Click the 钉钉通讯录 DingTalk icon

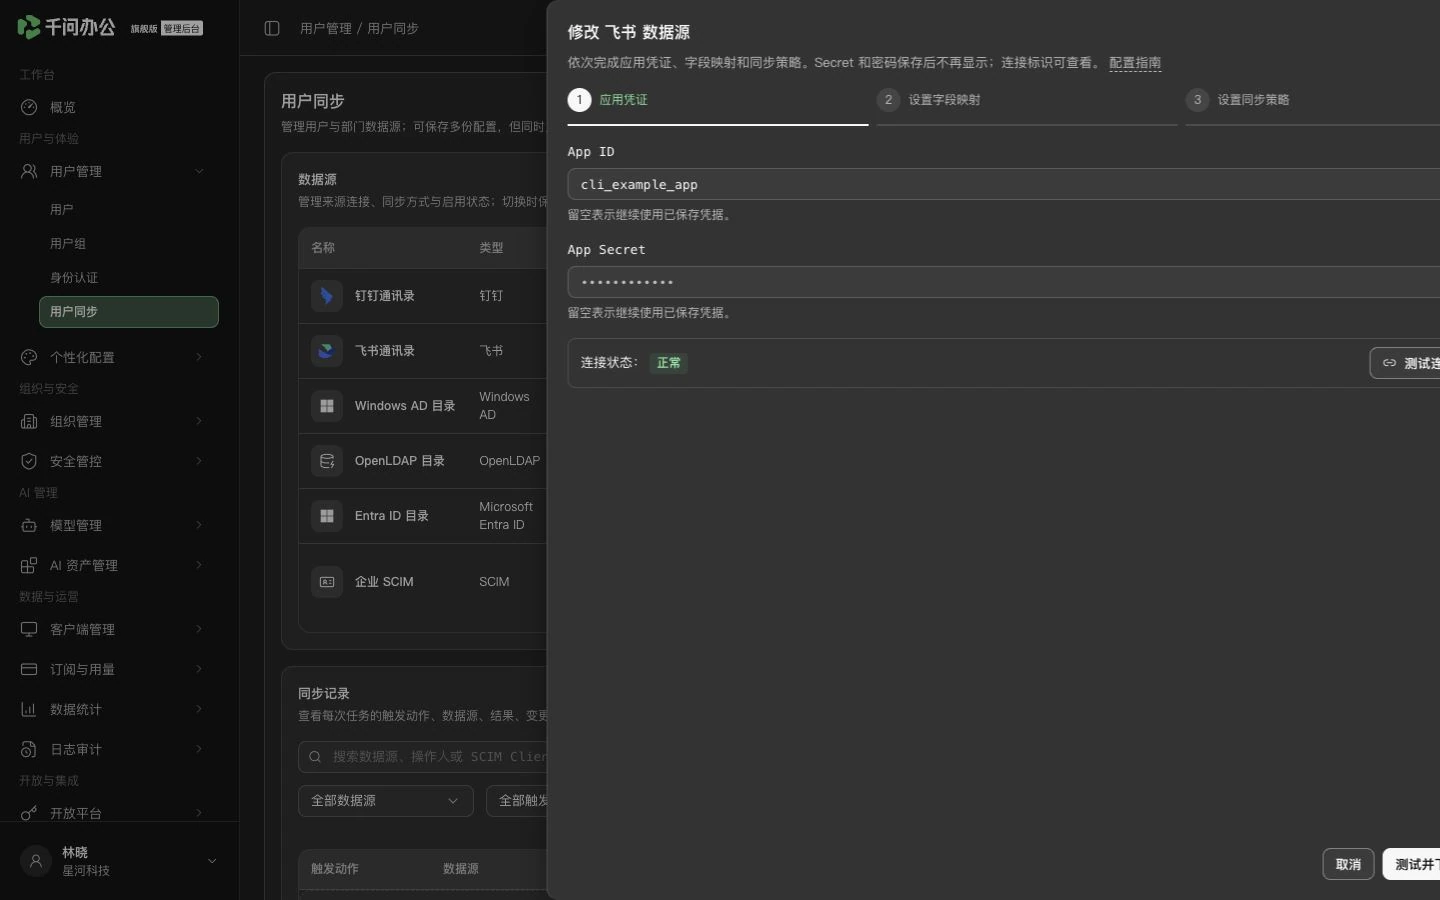click(327, 296)
